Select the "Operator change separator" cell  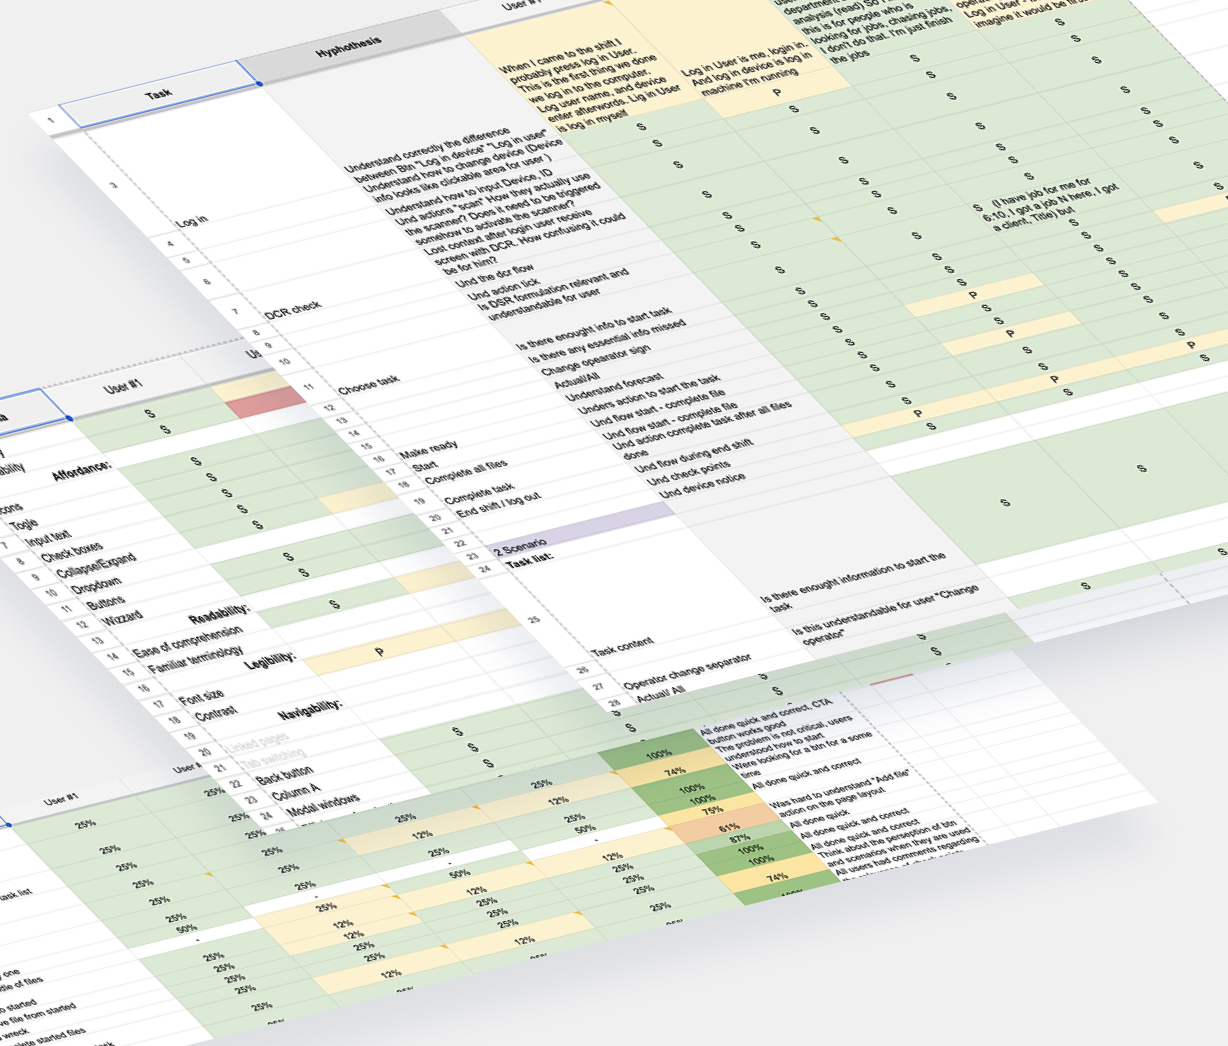[687, 673]
